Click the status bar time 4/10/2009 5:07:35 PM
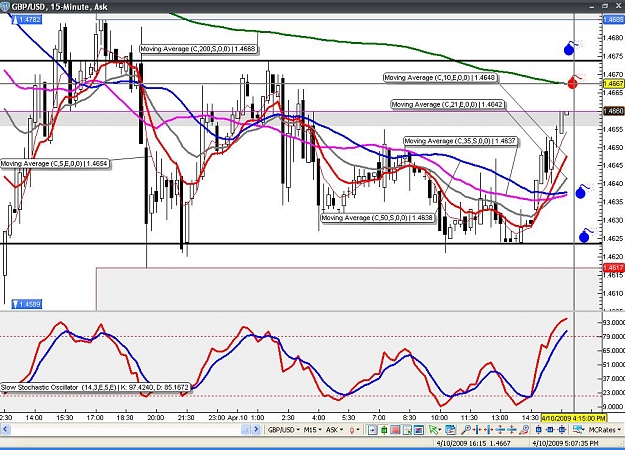 coord(565,443)
